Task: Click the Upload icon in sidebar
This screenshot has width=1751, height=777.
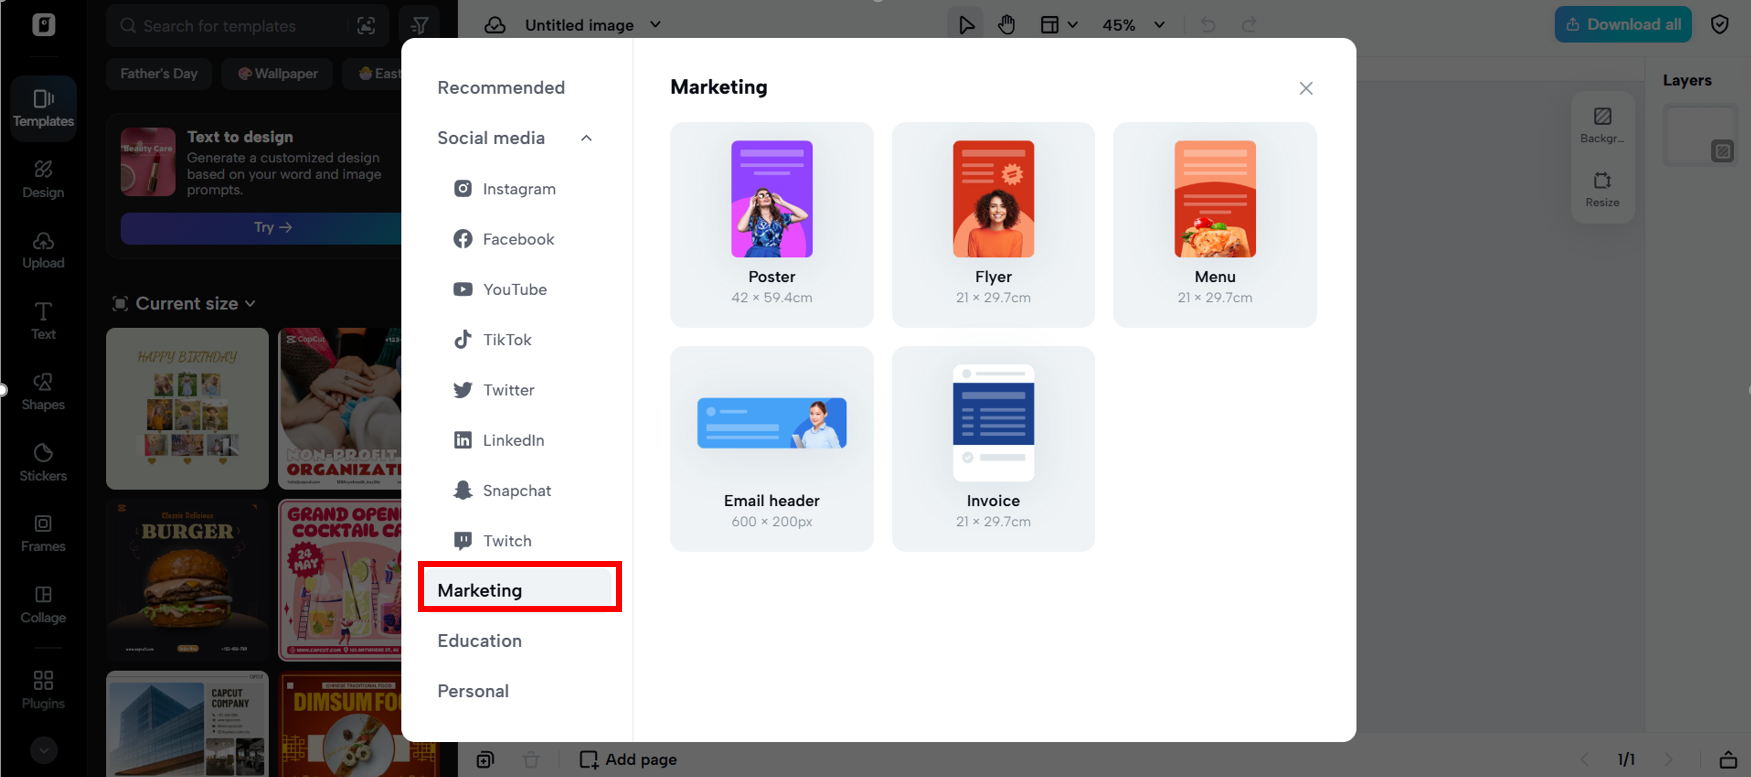Action: tap(43, 250)
